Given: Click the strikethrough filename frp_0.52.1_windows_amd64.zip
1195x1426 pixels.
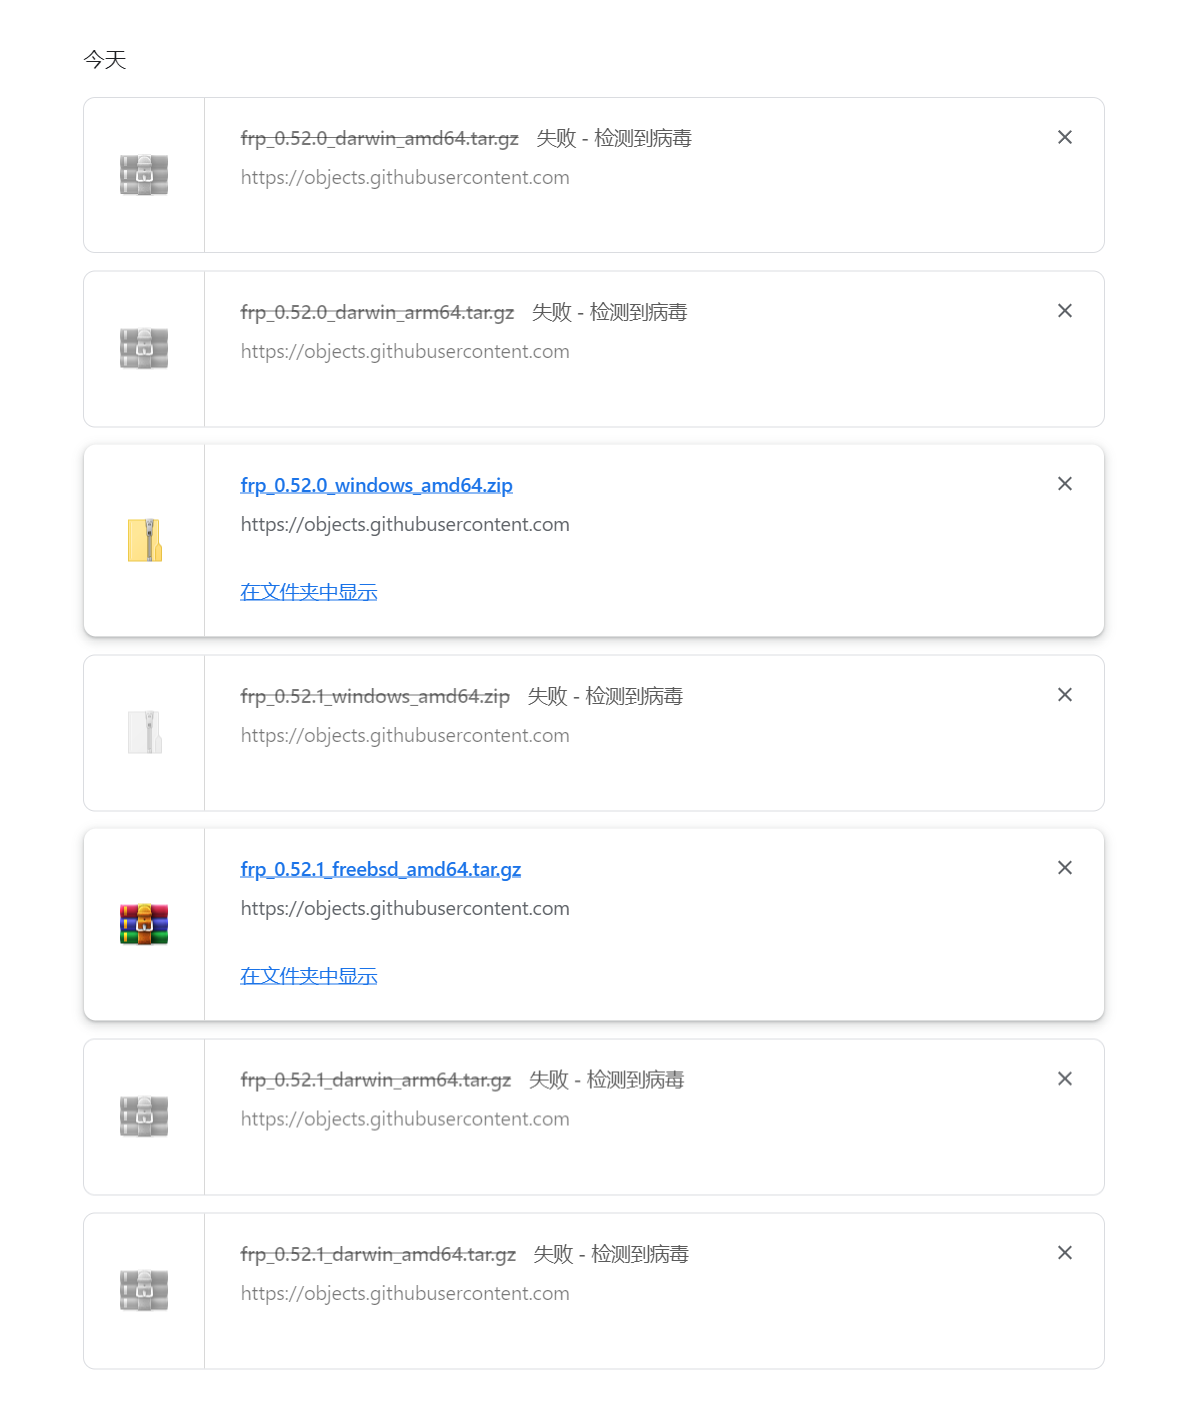Looking at the screenshot, I should pos(374,696).
